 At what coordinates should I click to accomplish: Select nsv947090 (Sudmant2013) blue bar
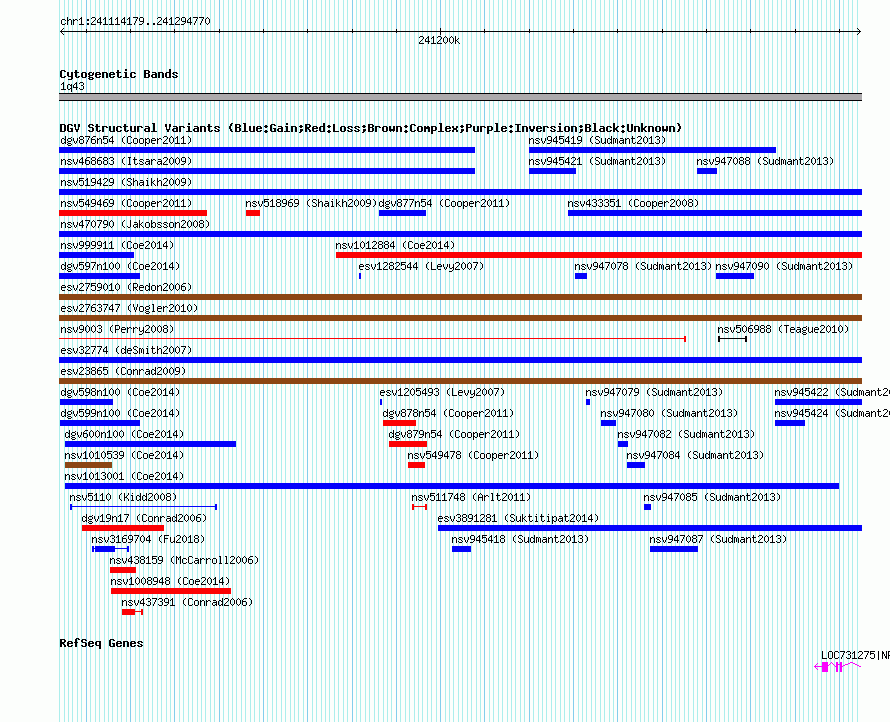(734, 276)
